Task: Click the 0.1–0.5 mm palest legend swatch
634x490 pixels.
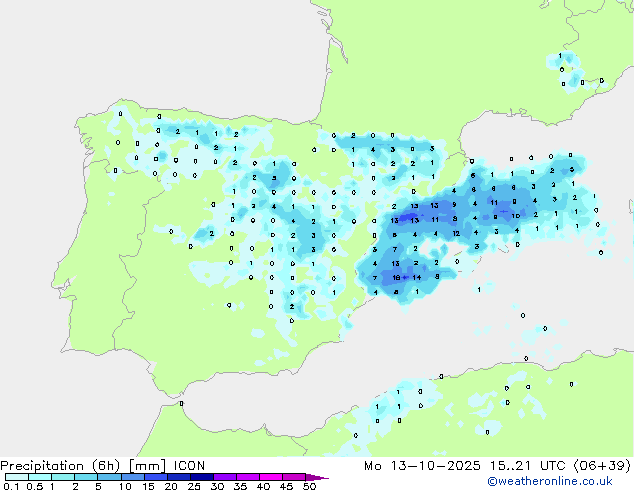Action: (17, 477)
